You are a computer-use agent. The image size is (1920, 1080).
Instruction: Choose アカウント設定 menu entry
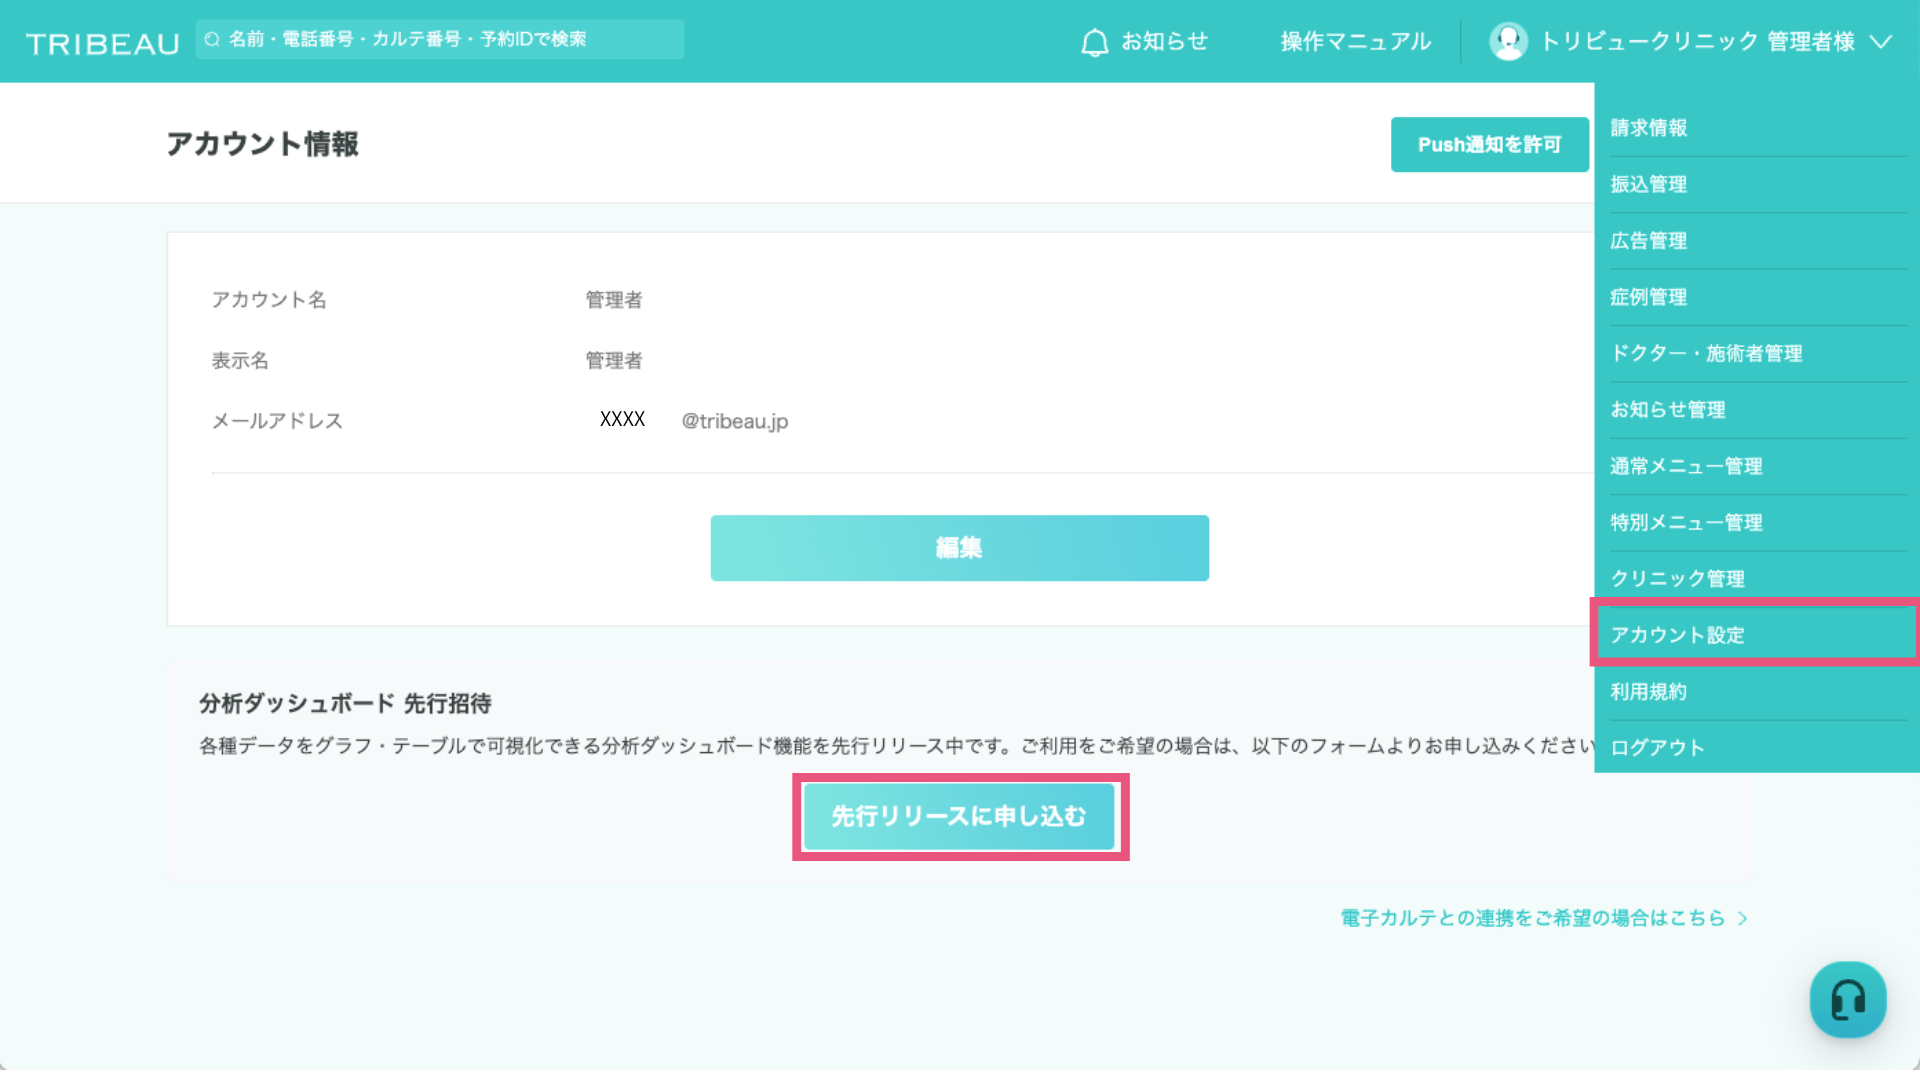pyautogui.click(x=1677, y=635)
